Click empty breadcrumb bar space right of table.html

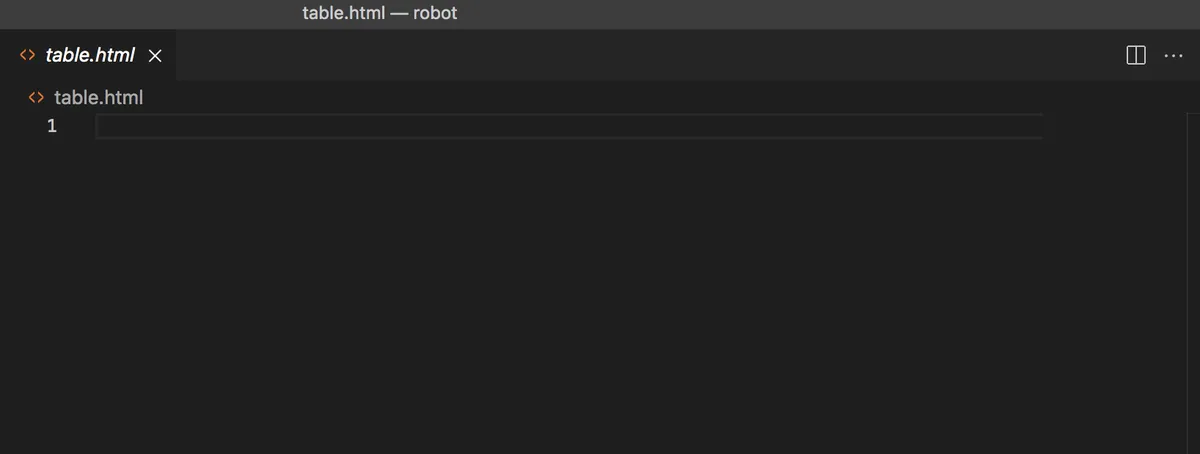670,98
